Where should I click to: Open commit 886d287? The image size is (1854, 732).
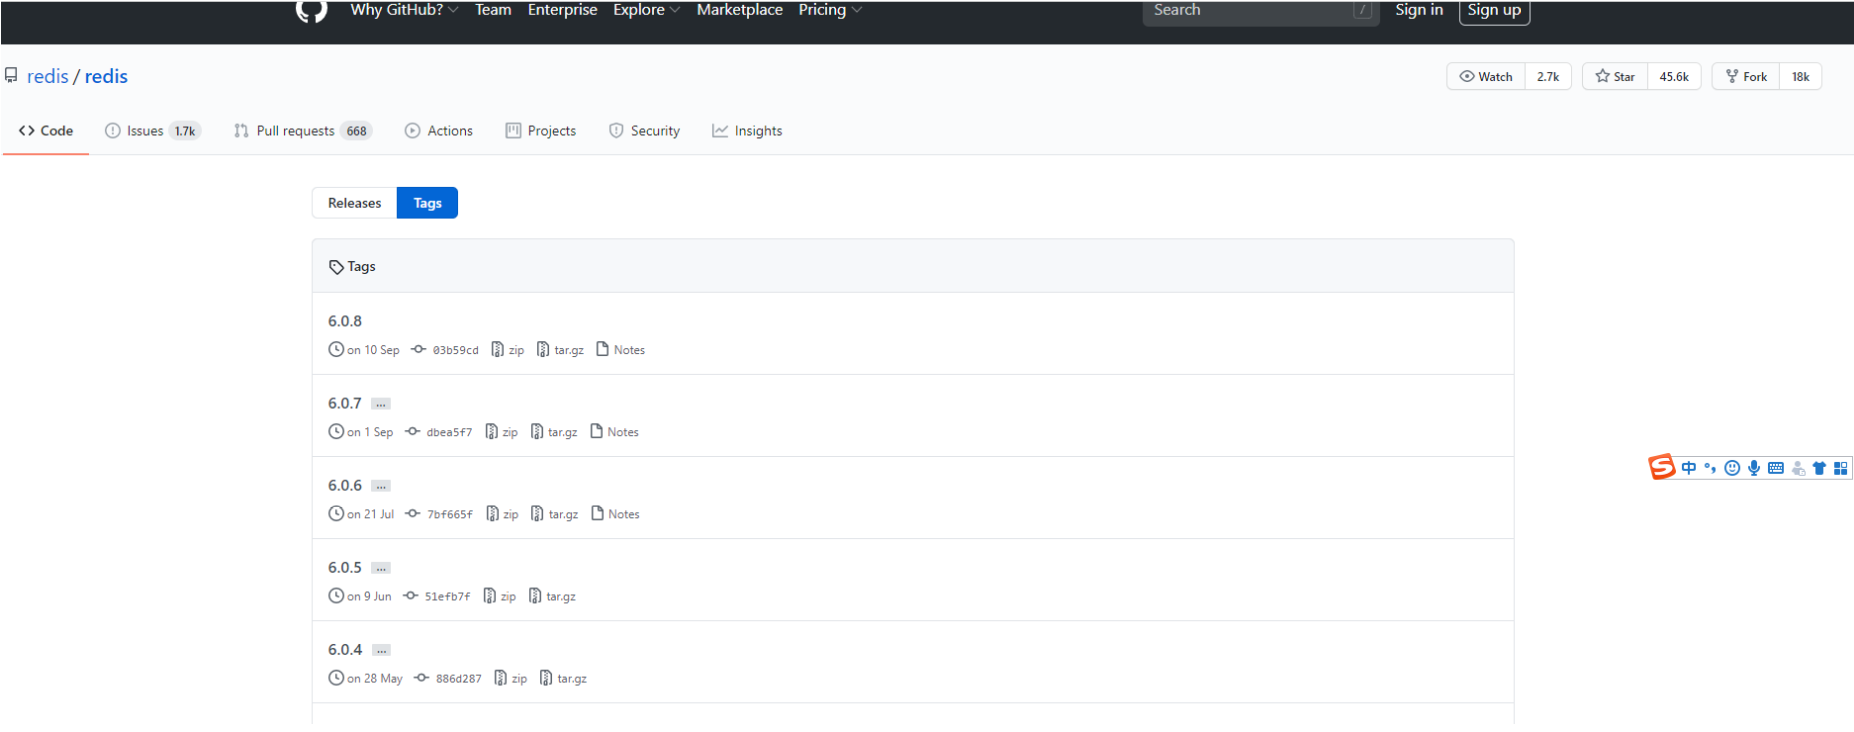(x=448, y=678)
